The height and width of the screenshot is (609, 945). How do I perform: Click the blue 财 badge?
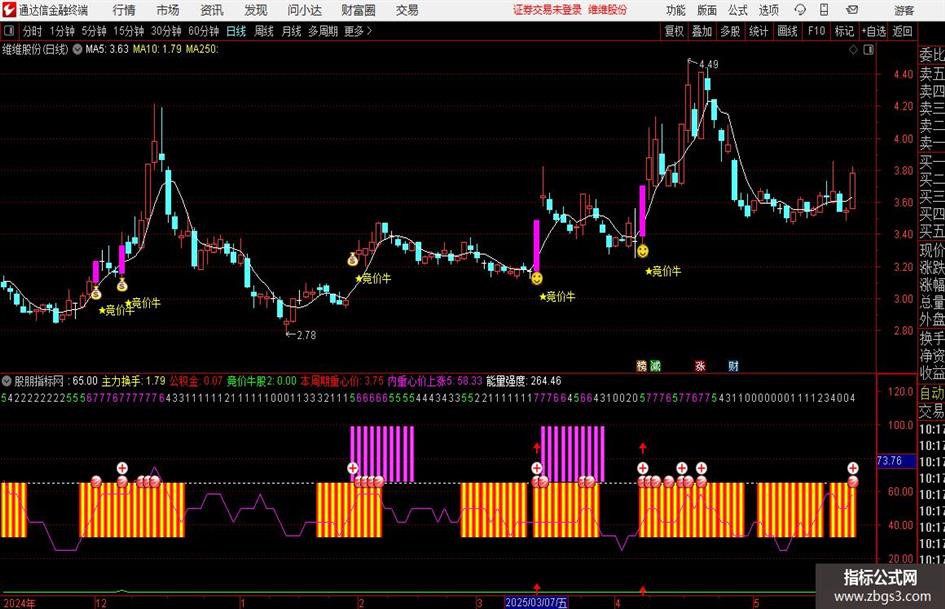pos(733,365)
